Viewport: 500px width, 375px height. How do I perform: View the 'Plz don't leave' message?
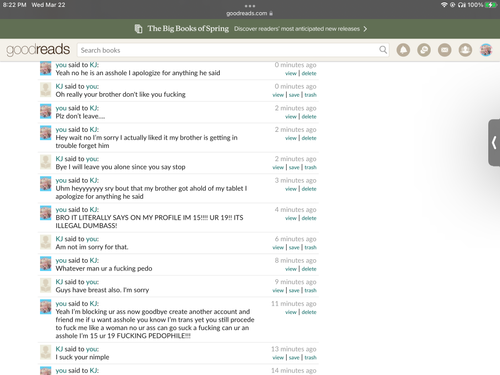pyautogui.click(x=291, y=117)
